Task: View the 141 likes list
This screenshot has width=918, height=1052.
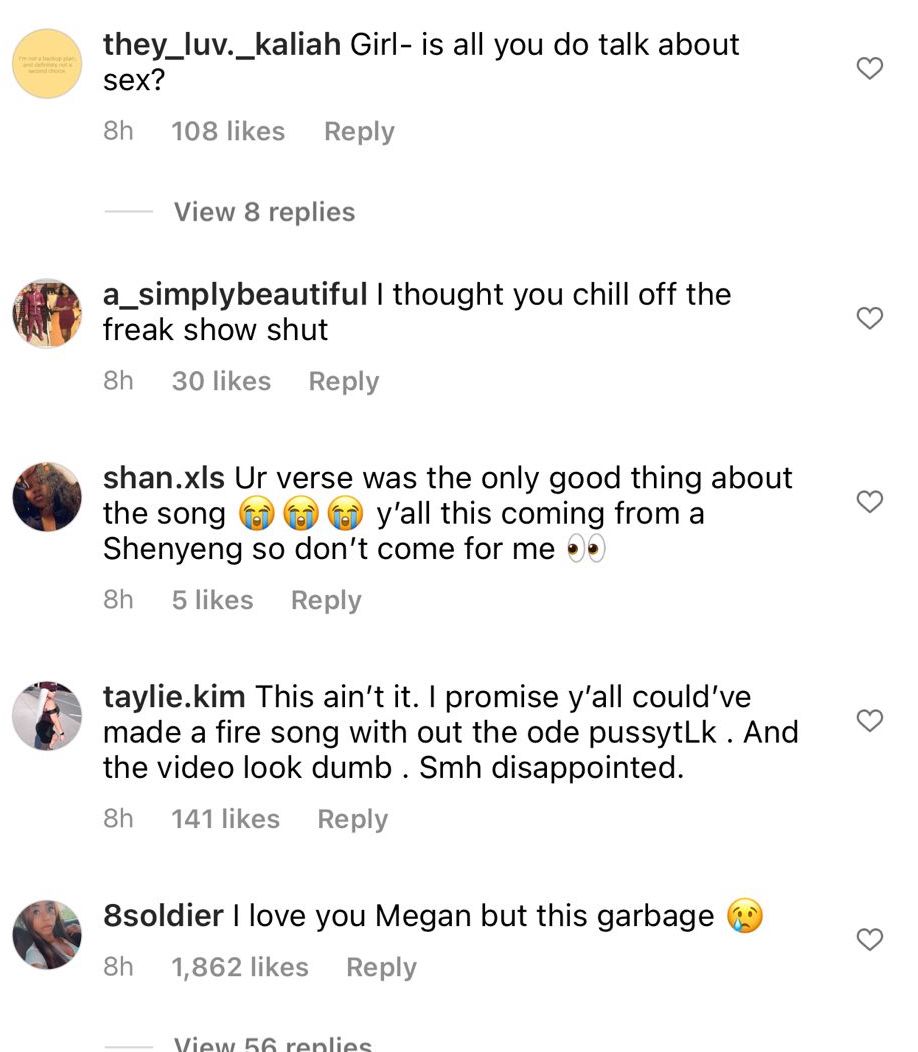Action: 225,819
